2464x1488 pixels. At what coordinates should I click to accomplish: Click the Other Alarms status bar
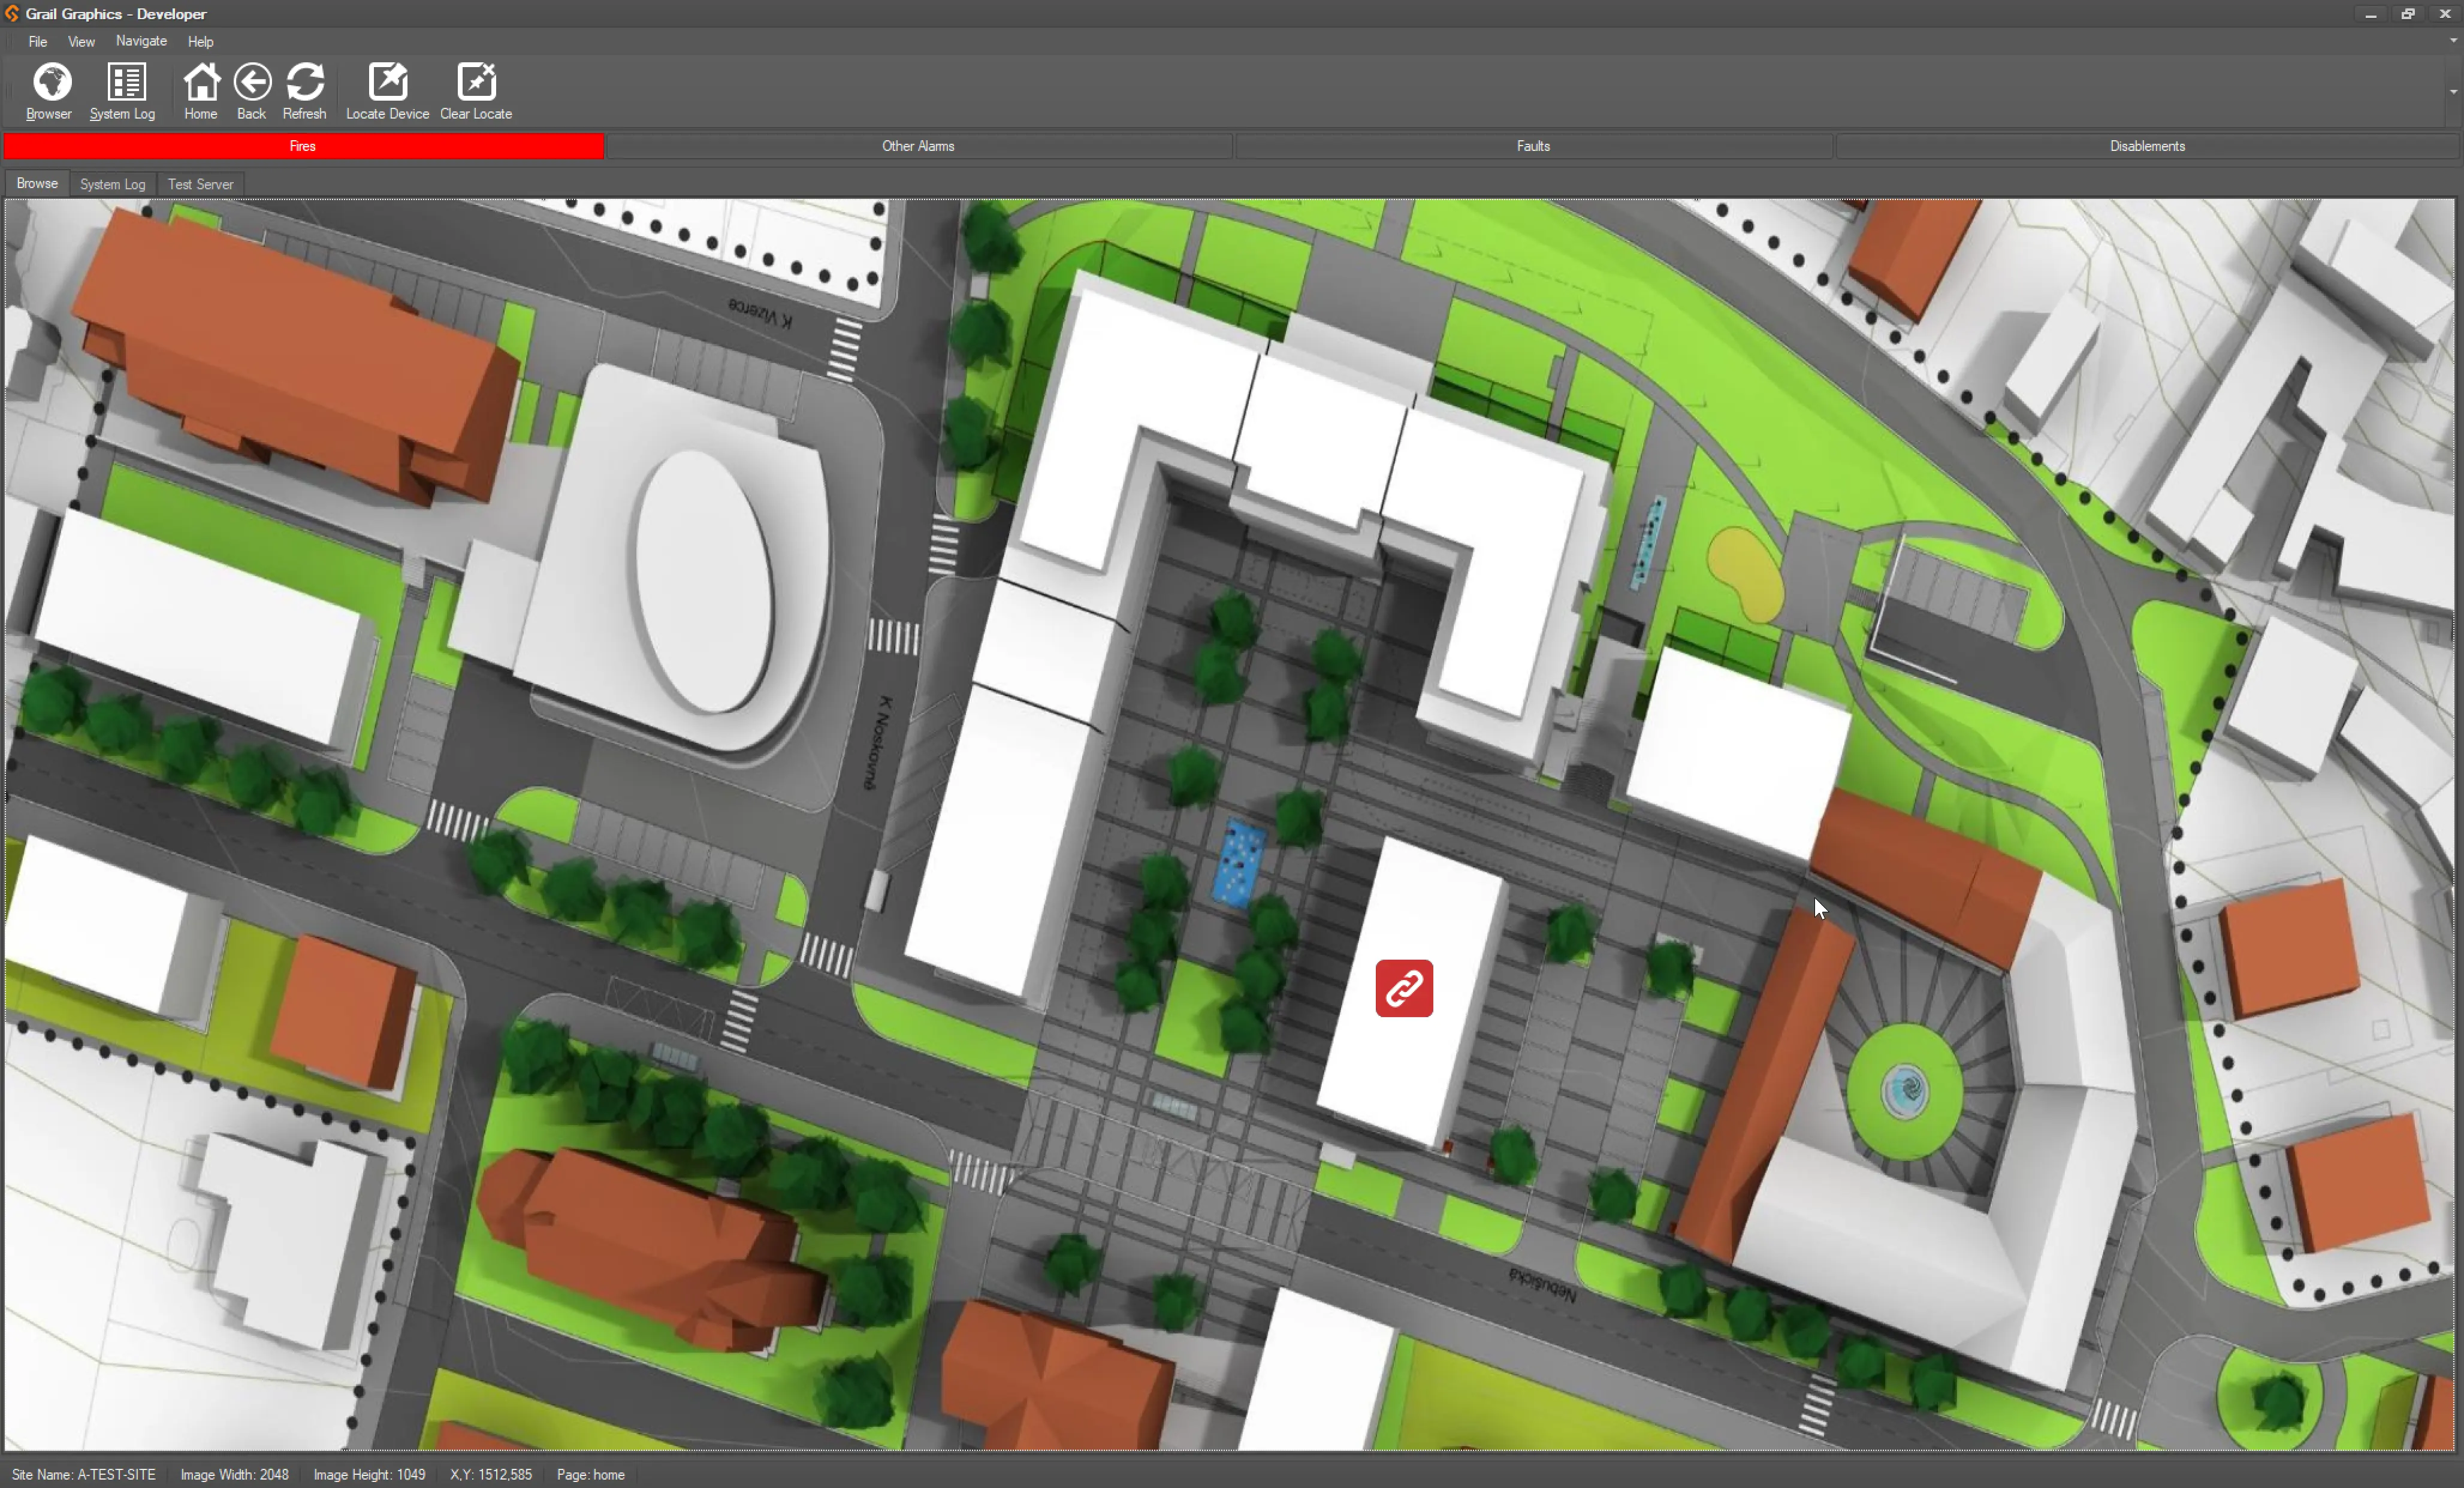tap(918, 146)
